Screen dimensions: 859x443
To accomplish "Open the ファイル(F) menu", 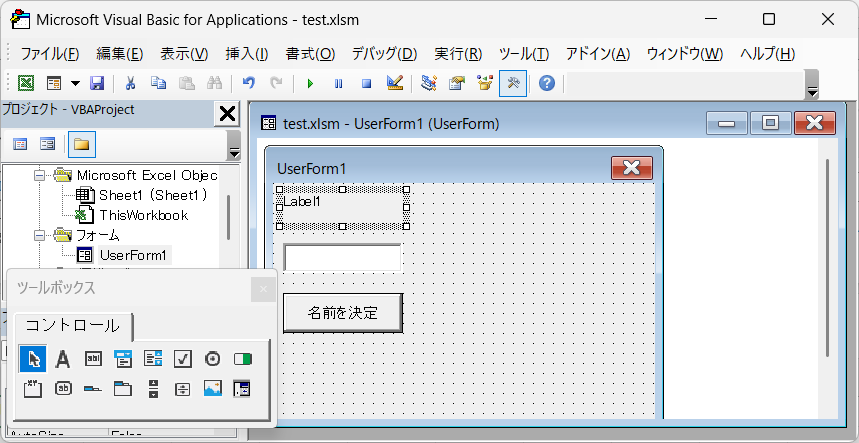I will [50, 54].
